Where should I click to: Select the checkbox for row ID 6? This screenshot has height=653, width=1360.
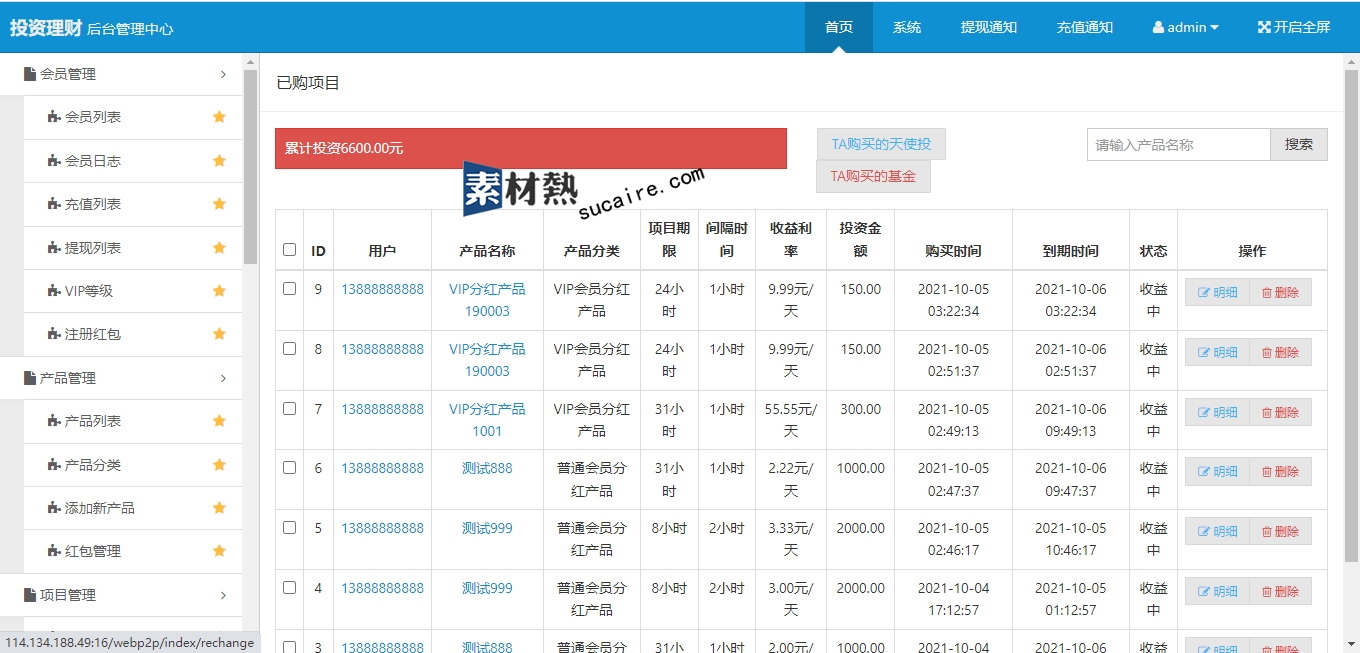click(x=290, y=467)
